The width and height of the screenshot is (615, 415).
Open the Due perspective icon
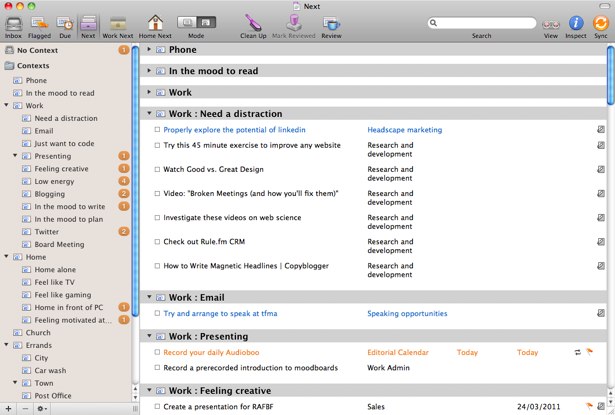(65, 25)
